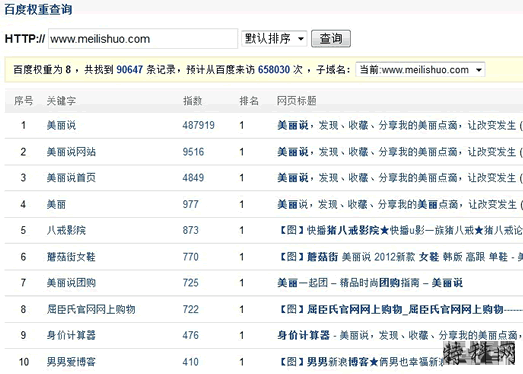Open the keyword link 美丽说网站
This screenshot has height=374, width=523.
[x=71, y=152]
